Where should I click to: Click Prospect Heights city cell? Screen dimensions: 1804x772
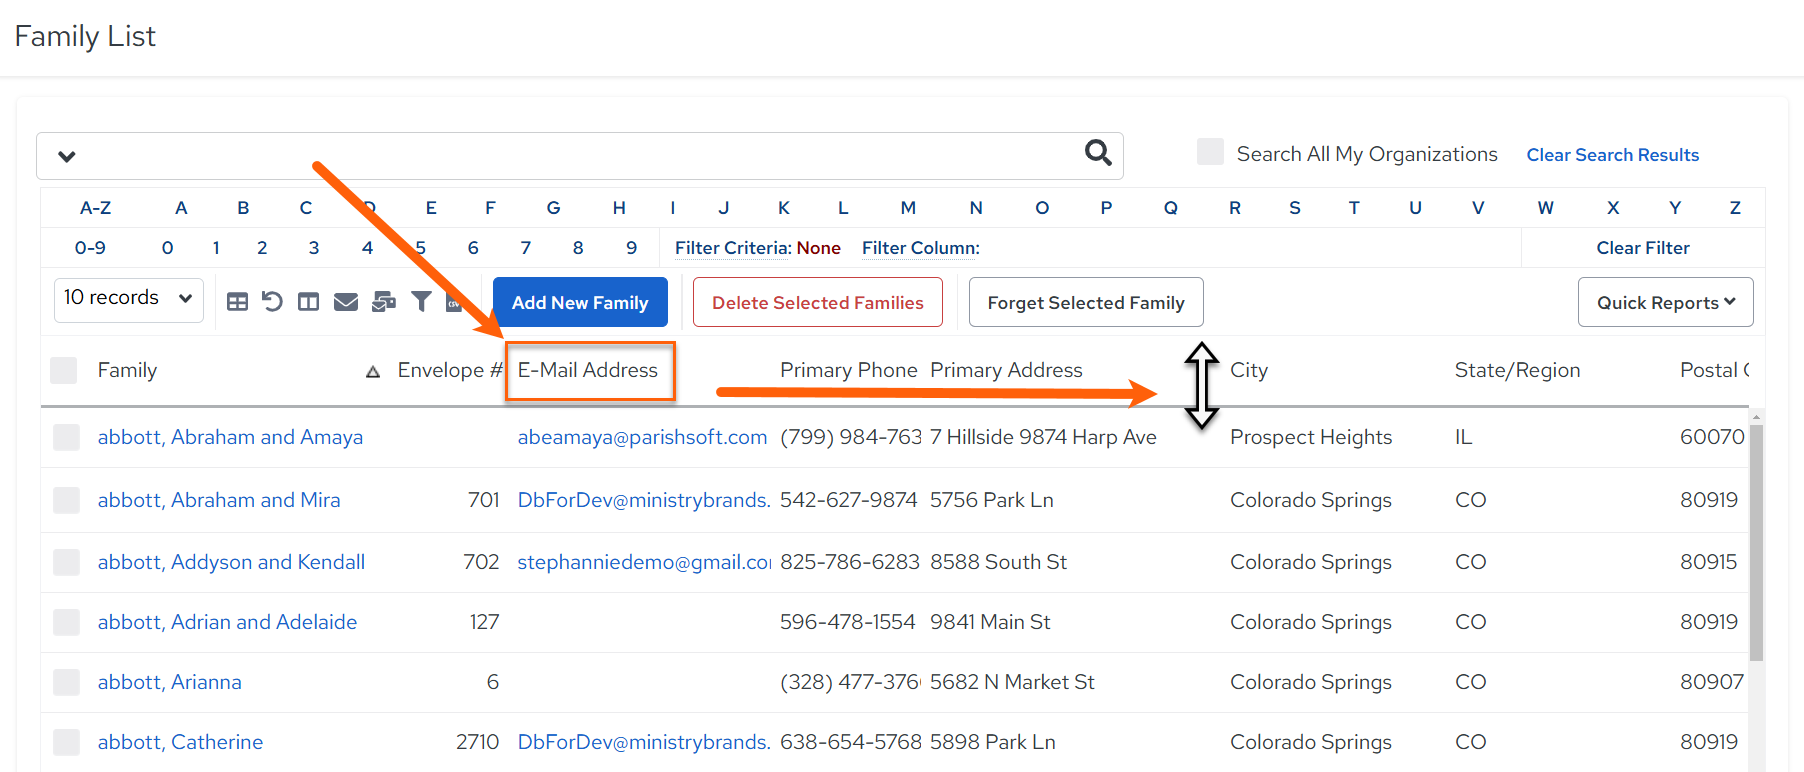(x=1311, y=437)
